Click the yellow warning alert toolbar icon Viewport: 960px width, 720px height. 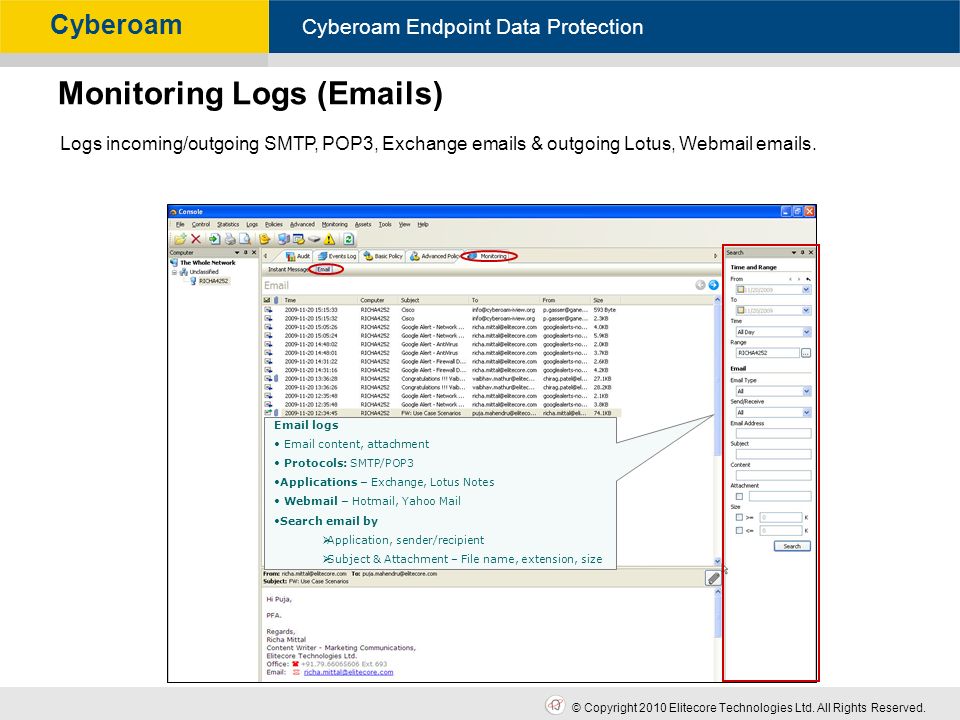(329, 239)
